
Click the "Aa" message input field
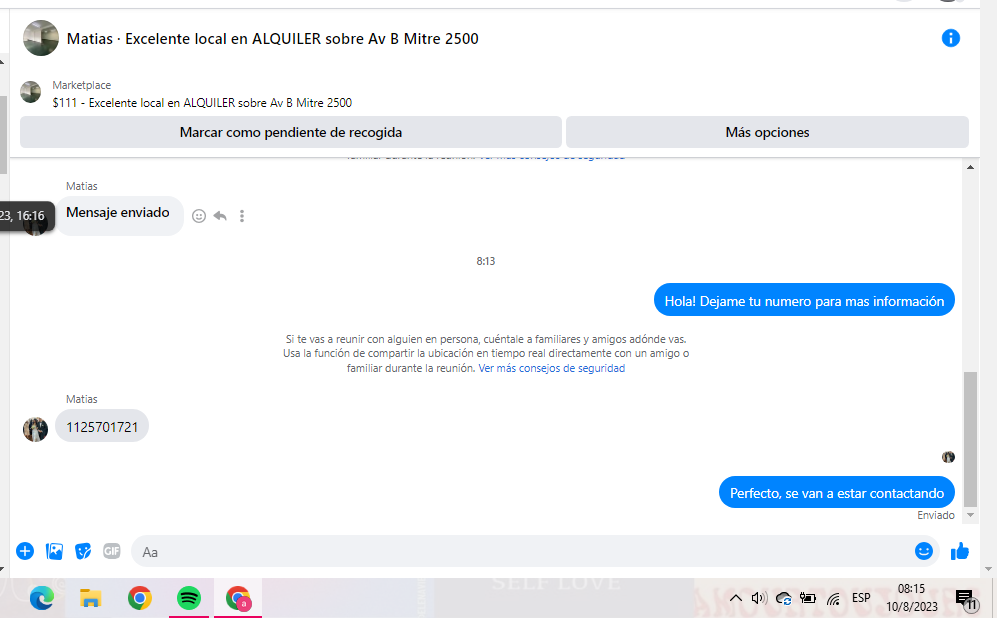click(x=520, y=551)
